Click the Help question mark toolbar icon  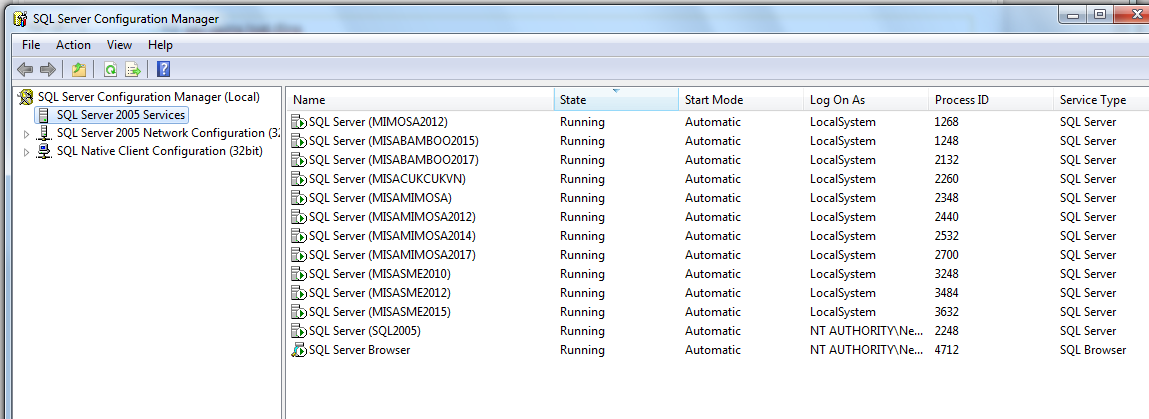163,70
